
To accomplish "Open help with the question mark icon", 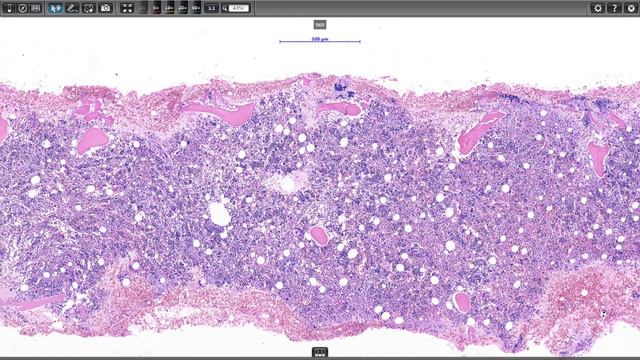I will pyautogui.click(x=614, y=8).
